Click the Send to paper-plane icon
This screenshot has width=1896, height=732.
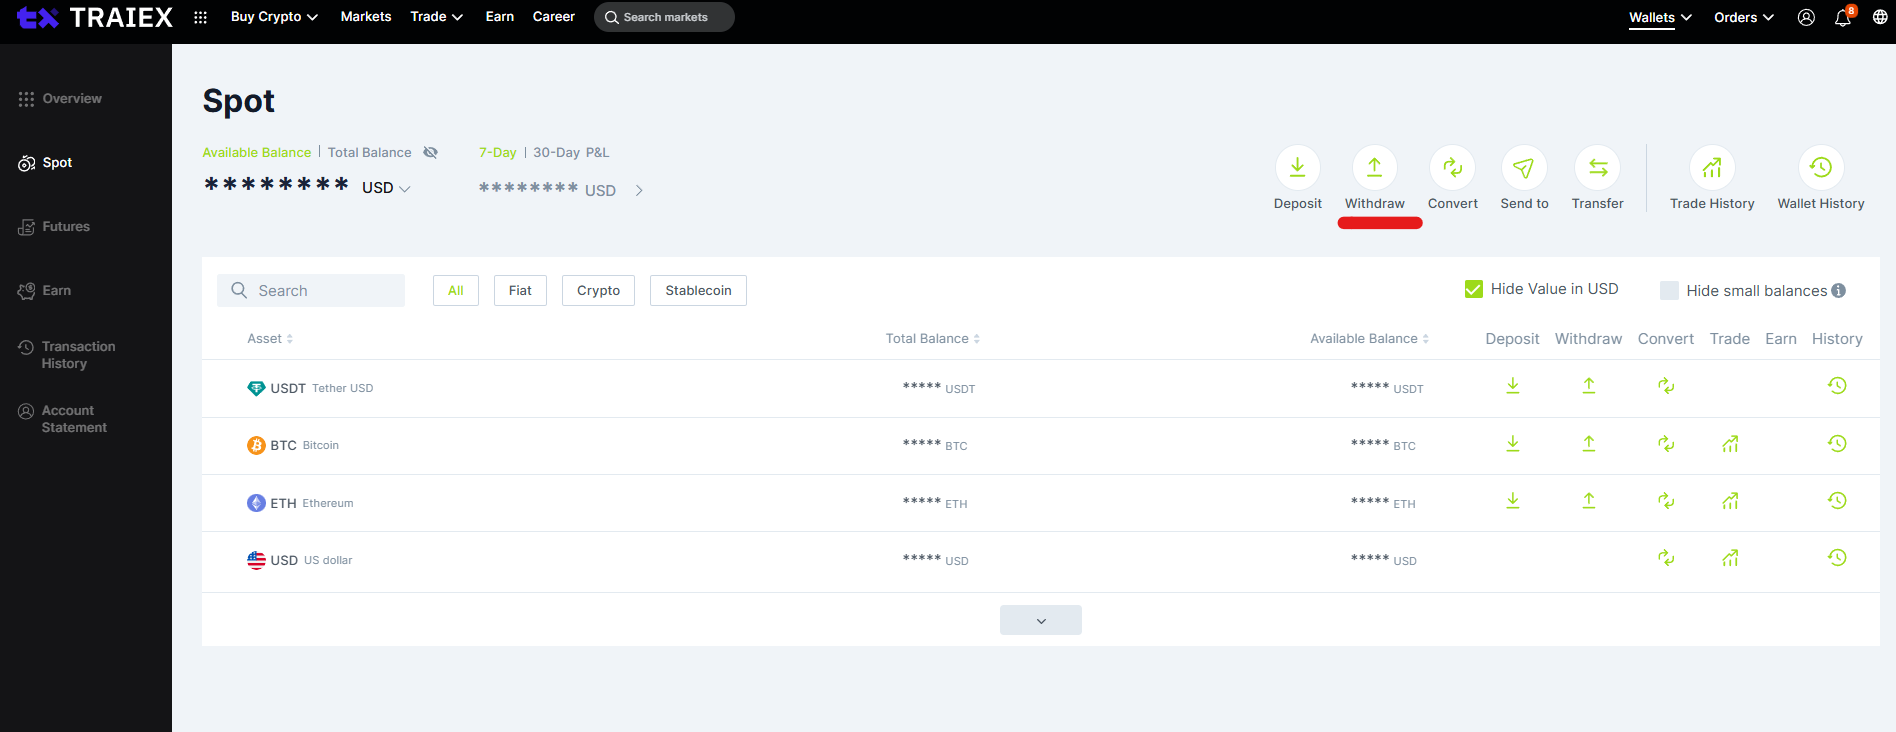(x=1524, y=167)
